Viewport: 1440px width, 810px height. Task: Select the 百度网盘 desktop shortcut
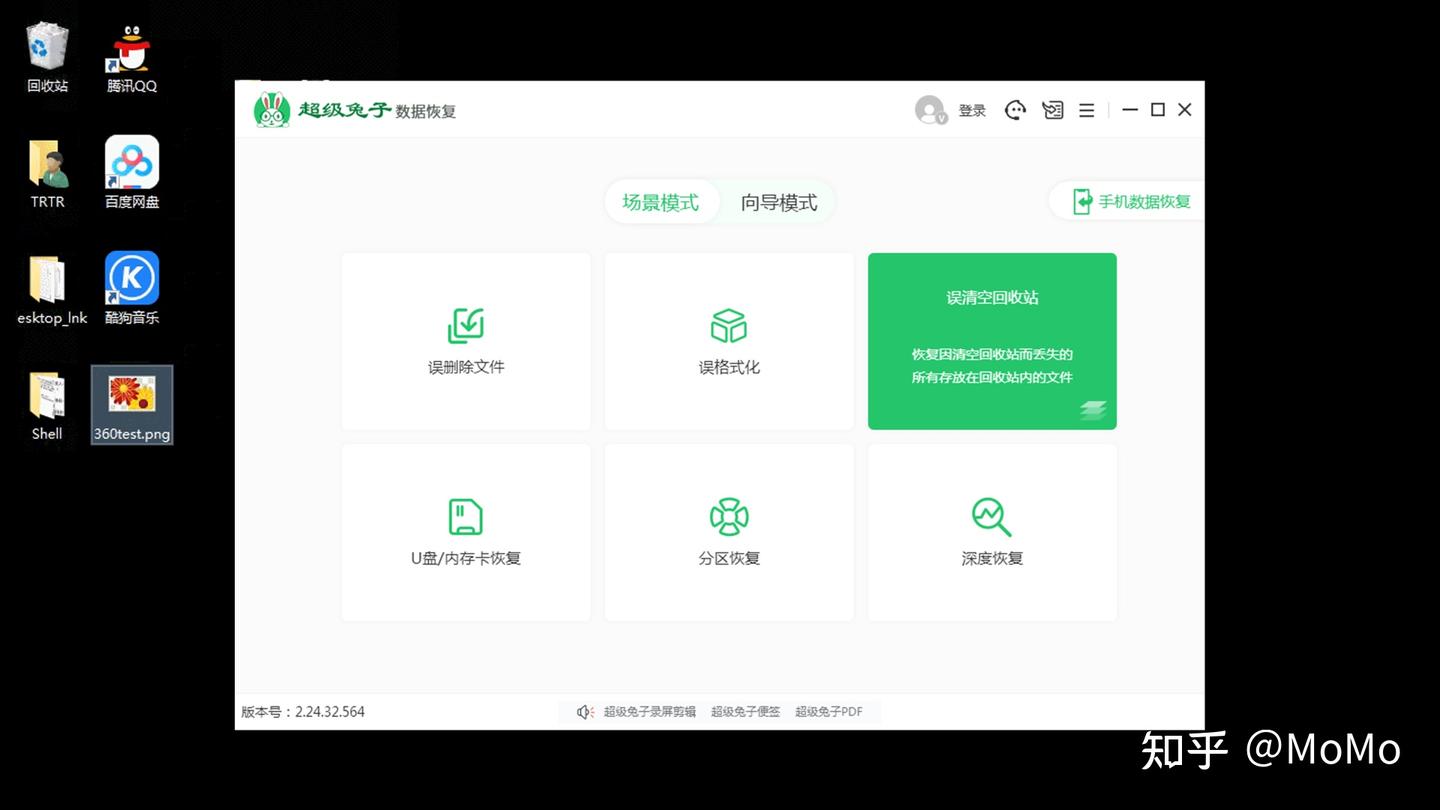[x=132, y=174]
